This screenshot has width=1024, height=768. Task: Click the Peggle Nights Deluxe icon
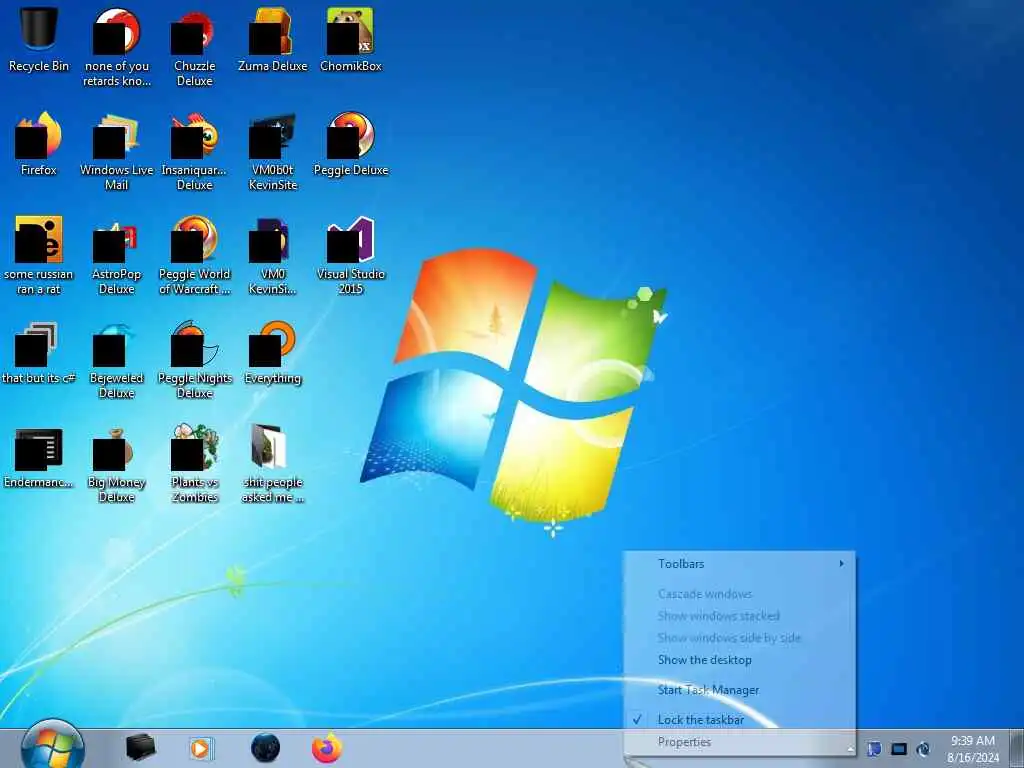[x=195, y=359]
